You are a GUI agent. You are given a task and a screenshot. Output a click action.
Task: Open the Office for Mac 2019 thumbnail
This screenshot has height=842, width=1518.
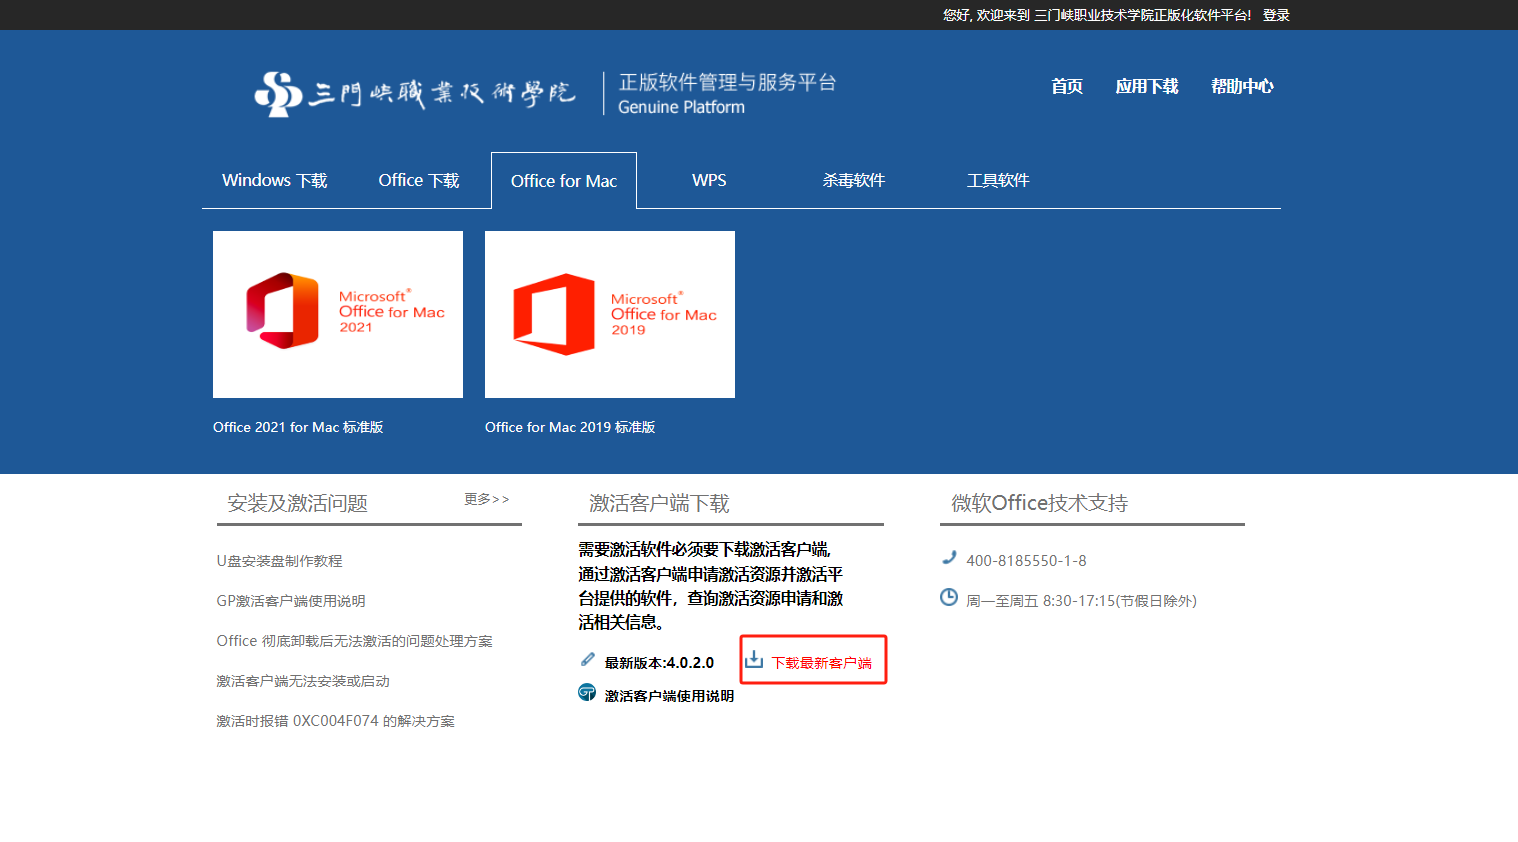pos(610,315)
